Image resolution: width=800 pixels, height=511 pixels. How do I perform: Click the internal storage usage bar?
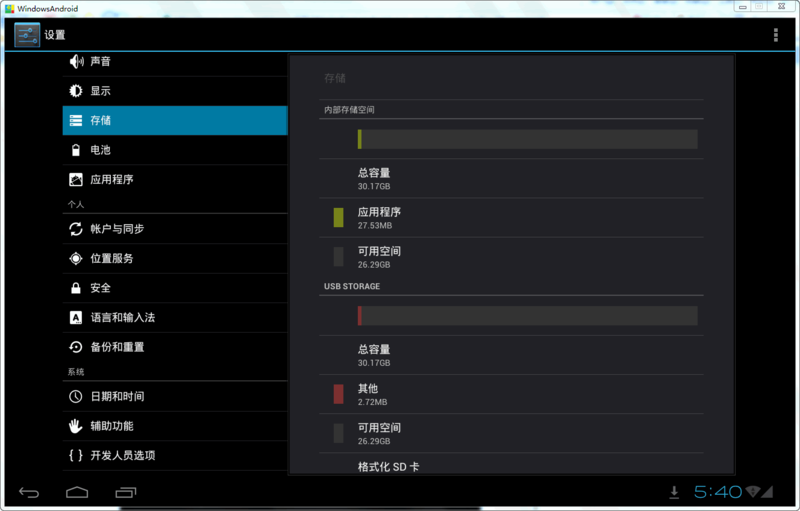click(x=527, y=139)
